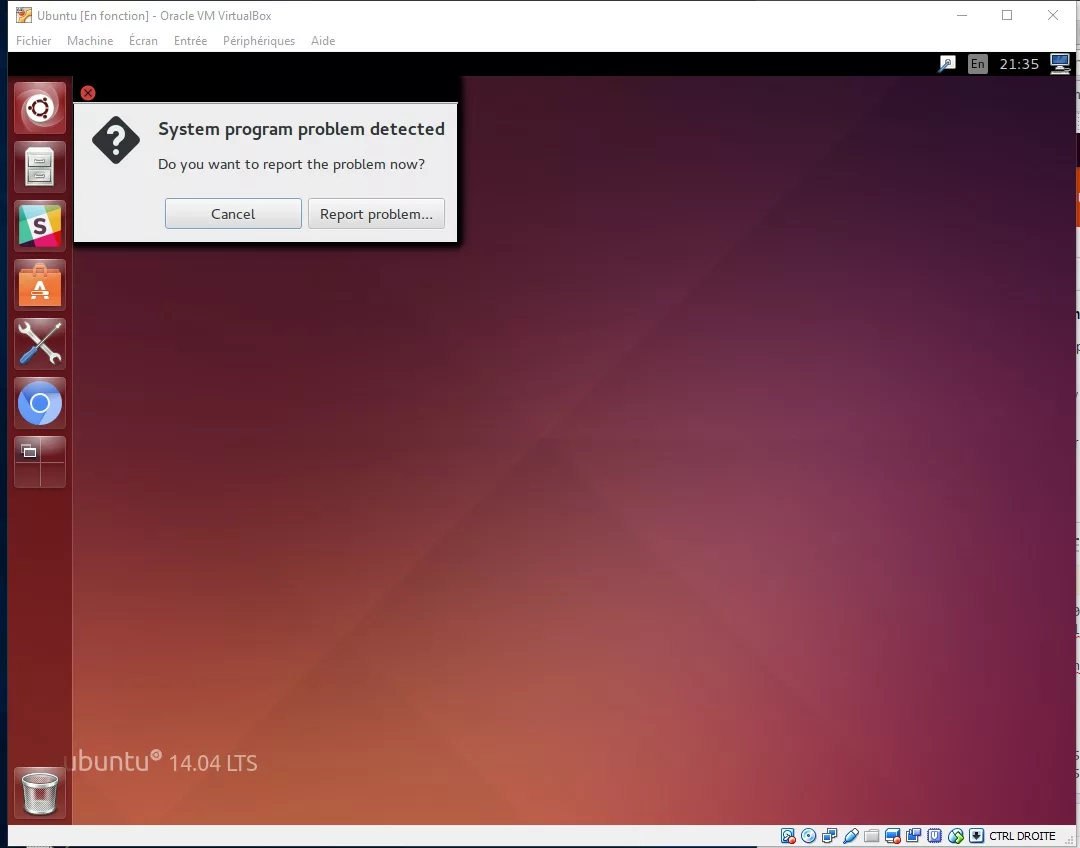This screenshot has height=848, width=1080.
Task: Click the VirtualBox window title bar icon
Action: click(24, 14)
